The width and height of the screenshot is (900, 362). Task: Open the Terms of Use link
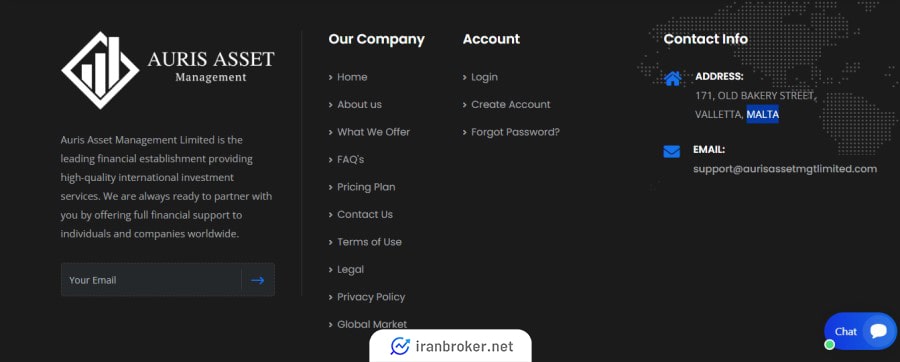[370, 242]
